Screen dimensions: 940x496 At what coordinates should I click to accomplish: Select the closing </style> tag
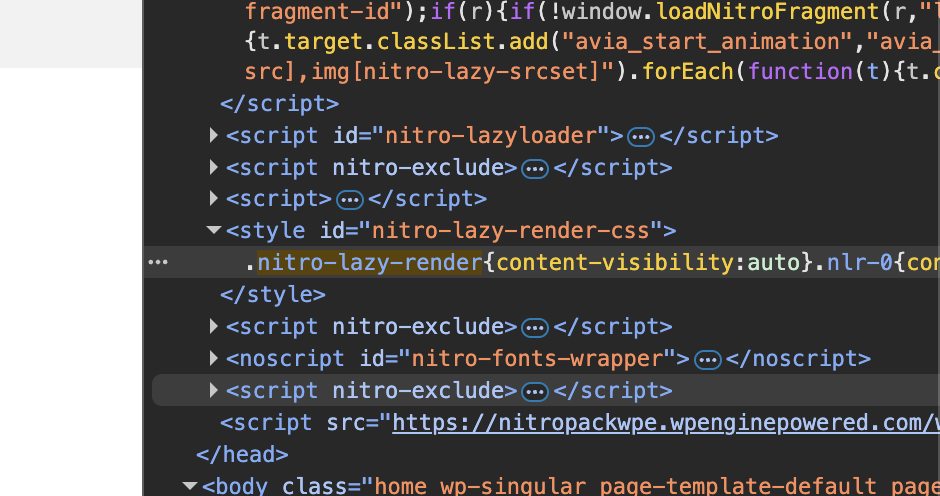[x=273, y=294]
